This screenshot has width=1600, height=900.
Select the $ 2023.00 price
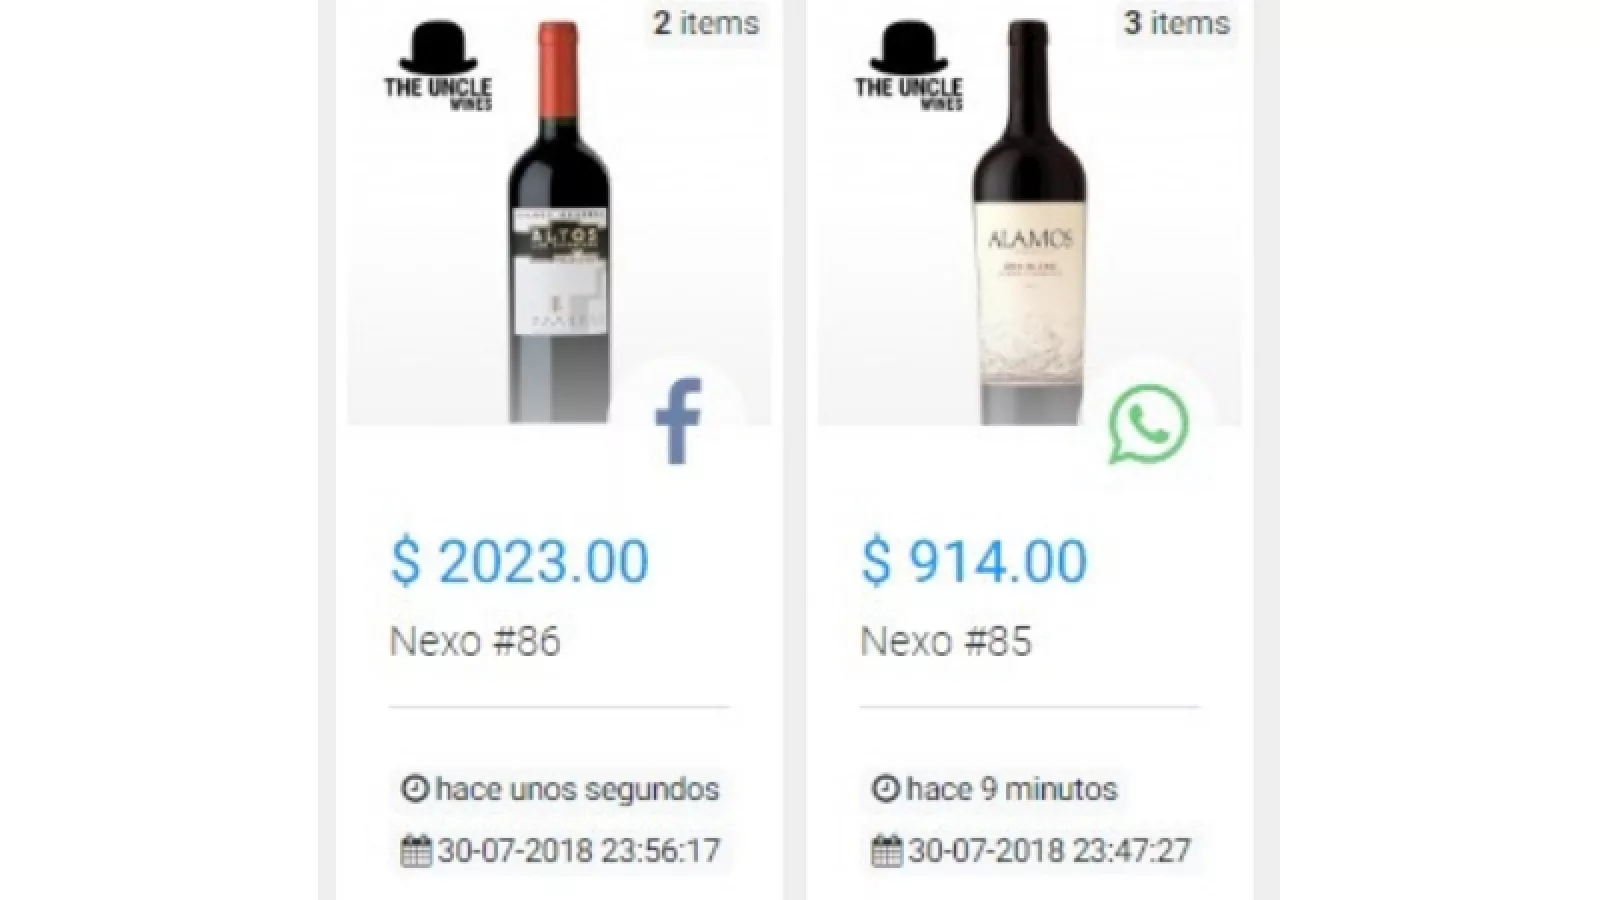pyautogui.click(x=519, y=561)
